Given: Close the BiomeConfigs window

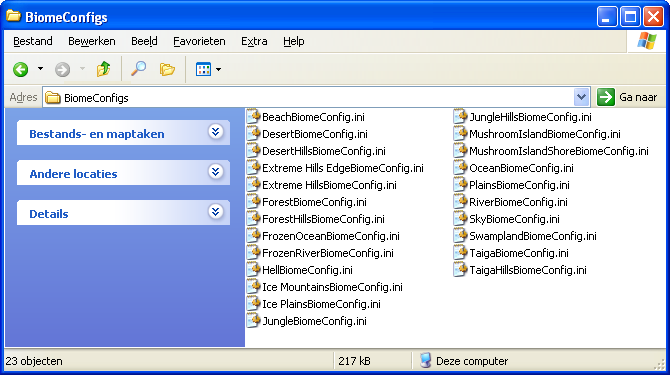Looking at the screenshot, I should pyautogui.click(x=653, y=17).
